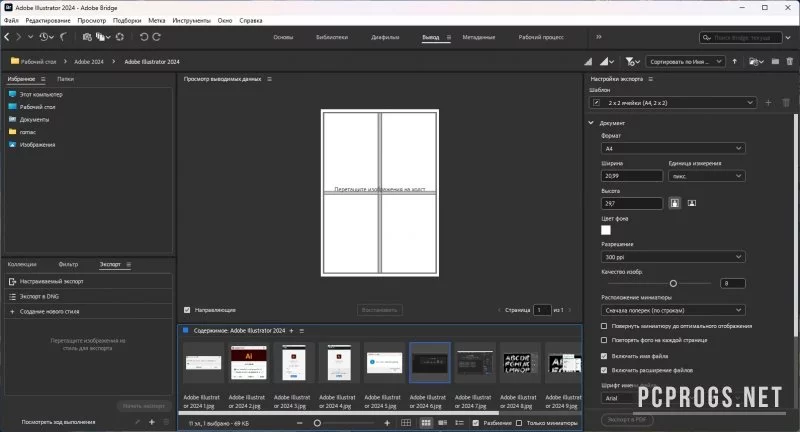Image resolution: width=800 pixels, height=432 pixels.
Task: Lock the thumbnail grid
Action: pos(406,423)
